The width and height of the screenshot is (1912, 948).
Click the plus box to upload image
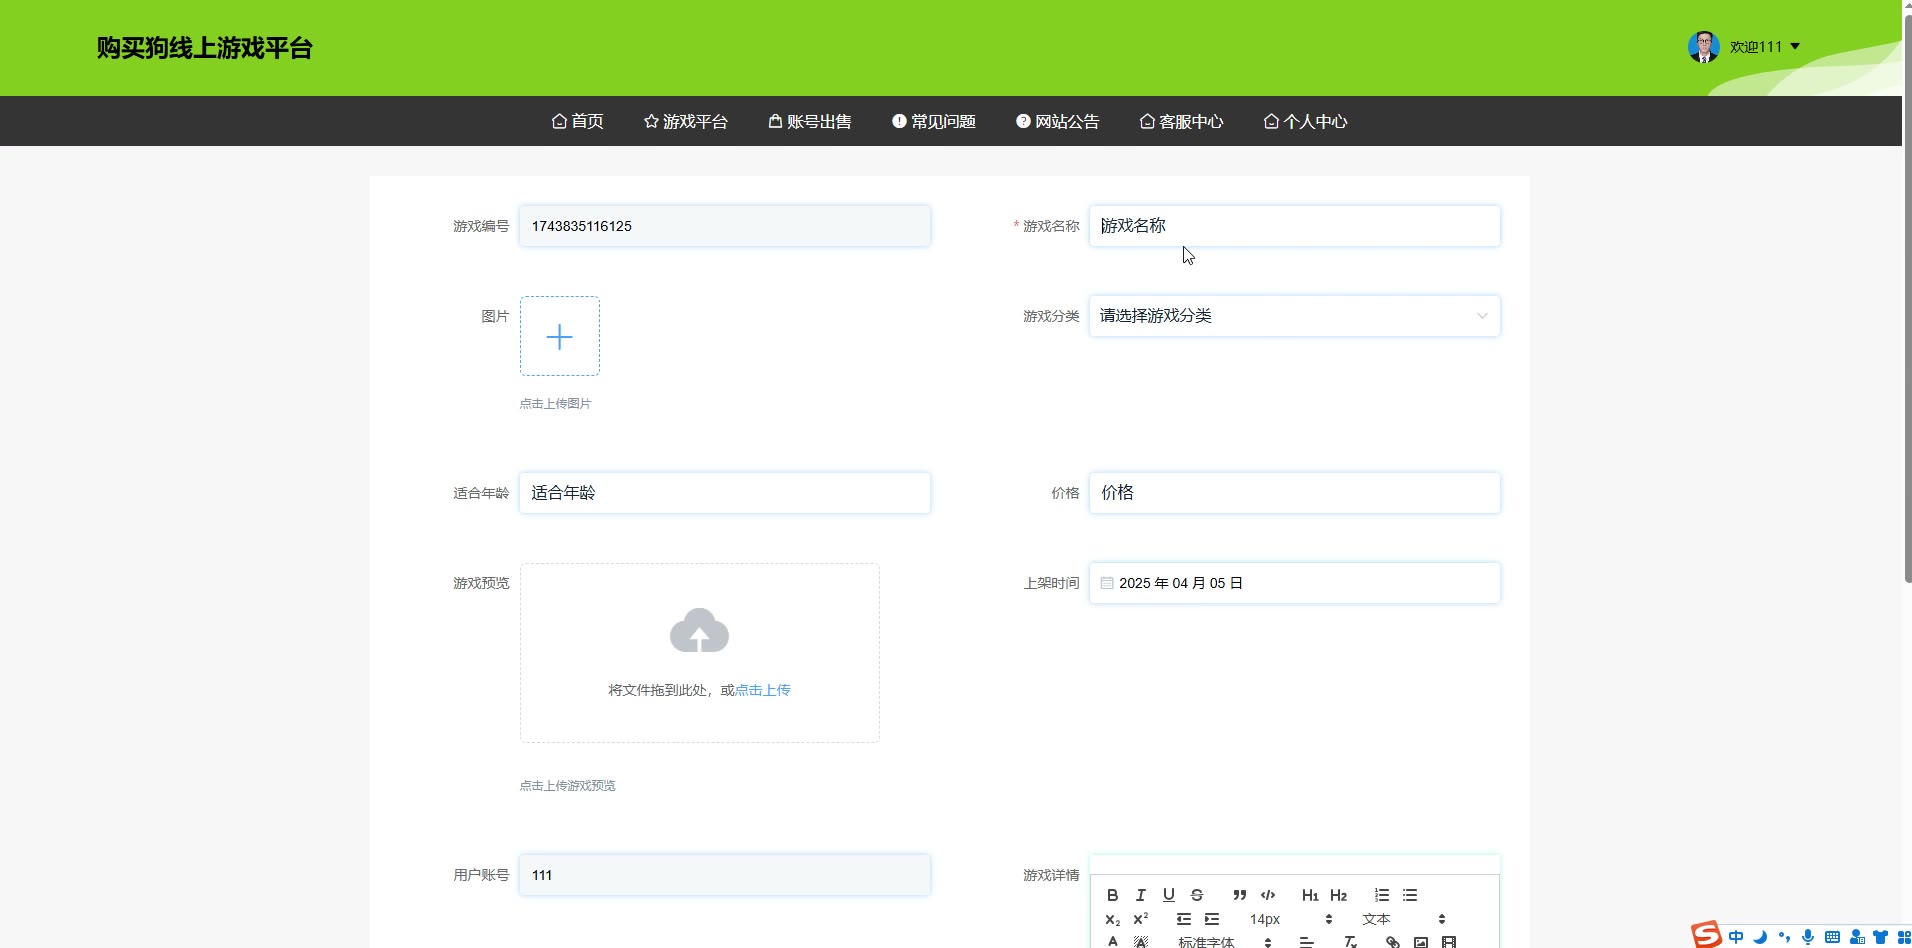coord(559,337)
